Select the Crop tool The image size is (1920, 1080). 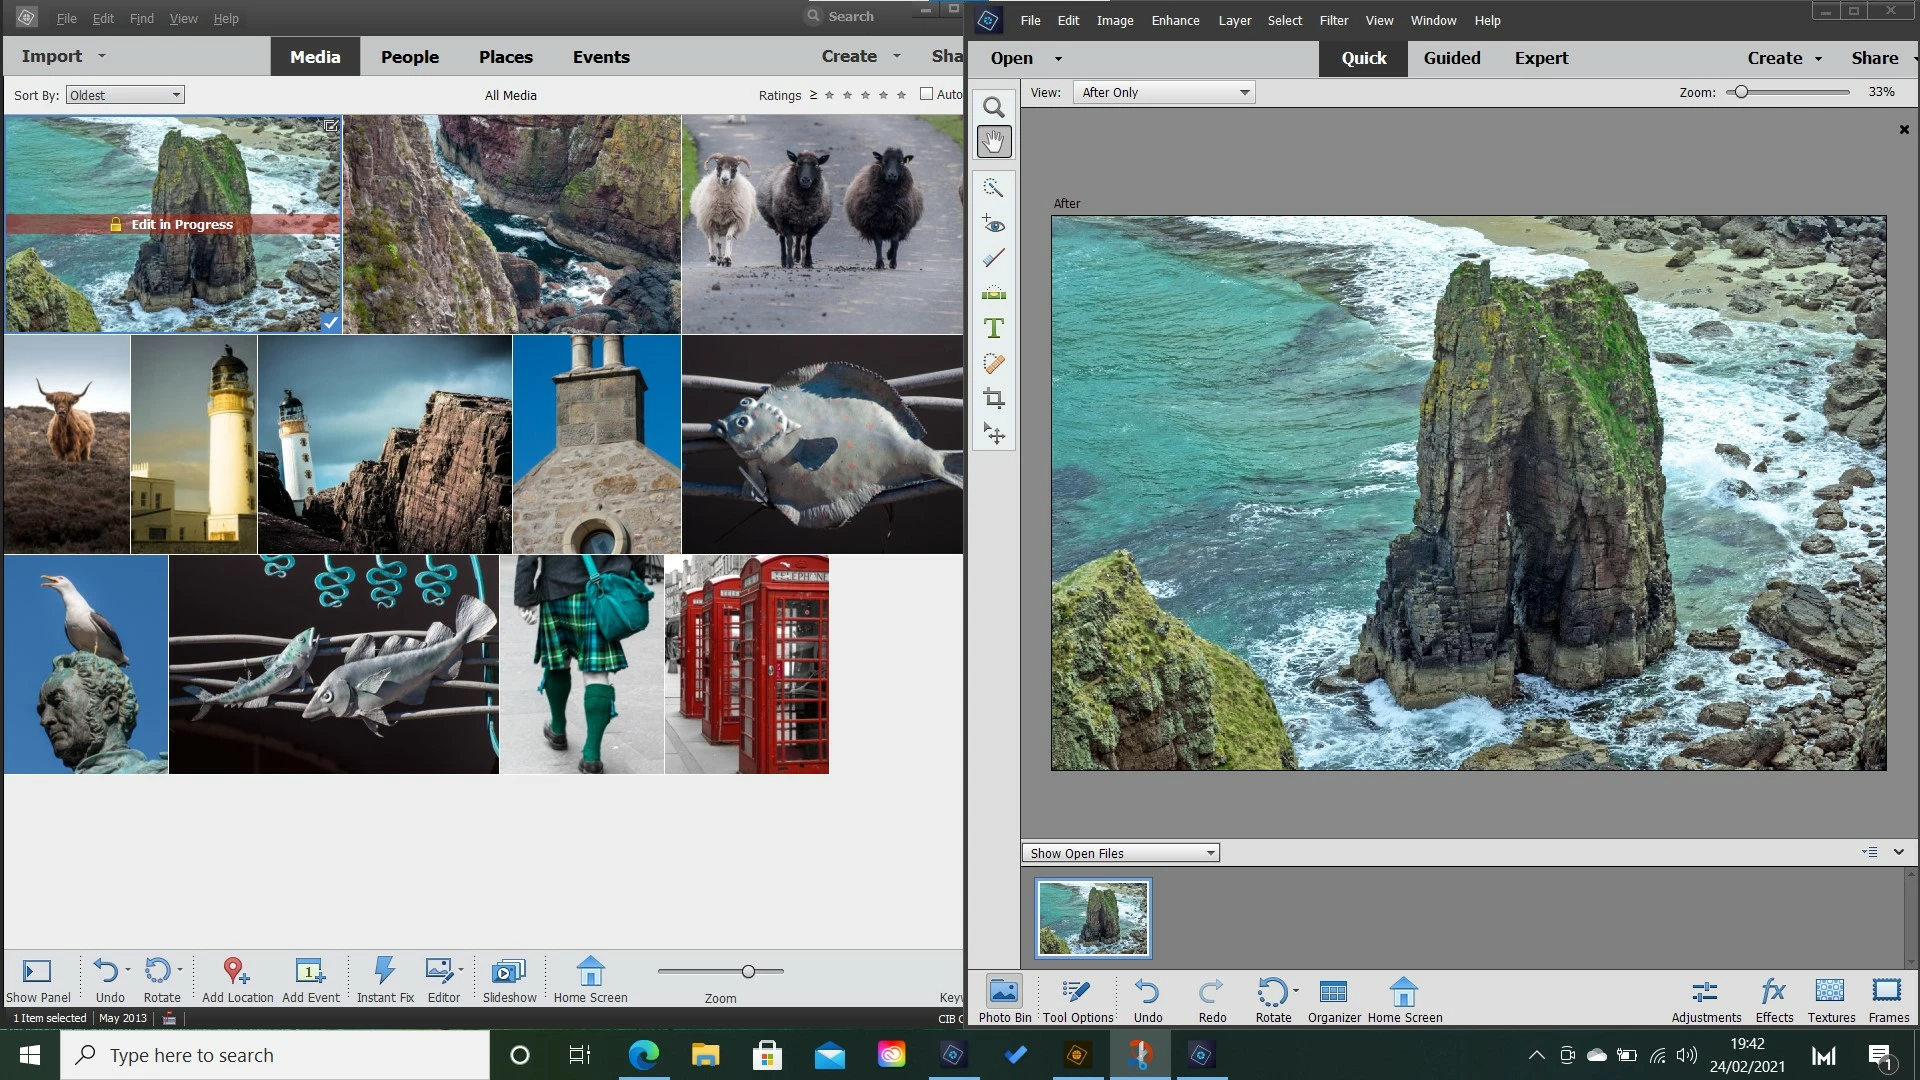pyautogui.click(x=993, y=398)
